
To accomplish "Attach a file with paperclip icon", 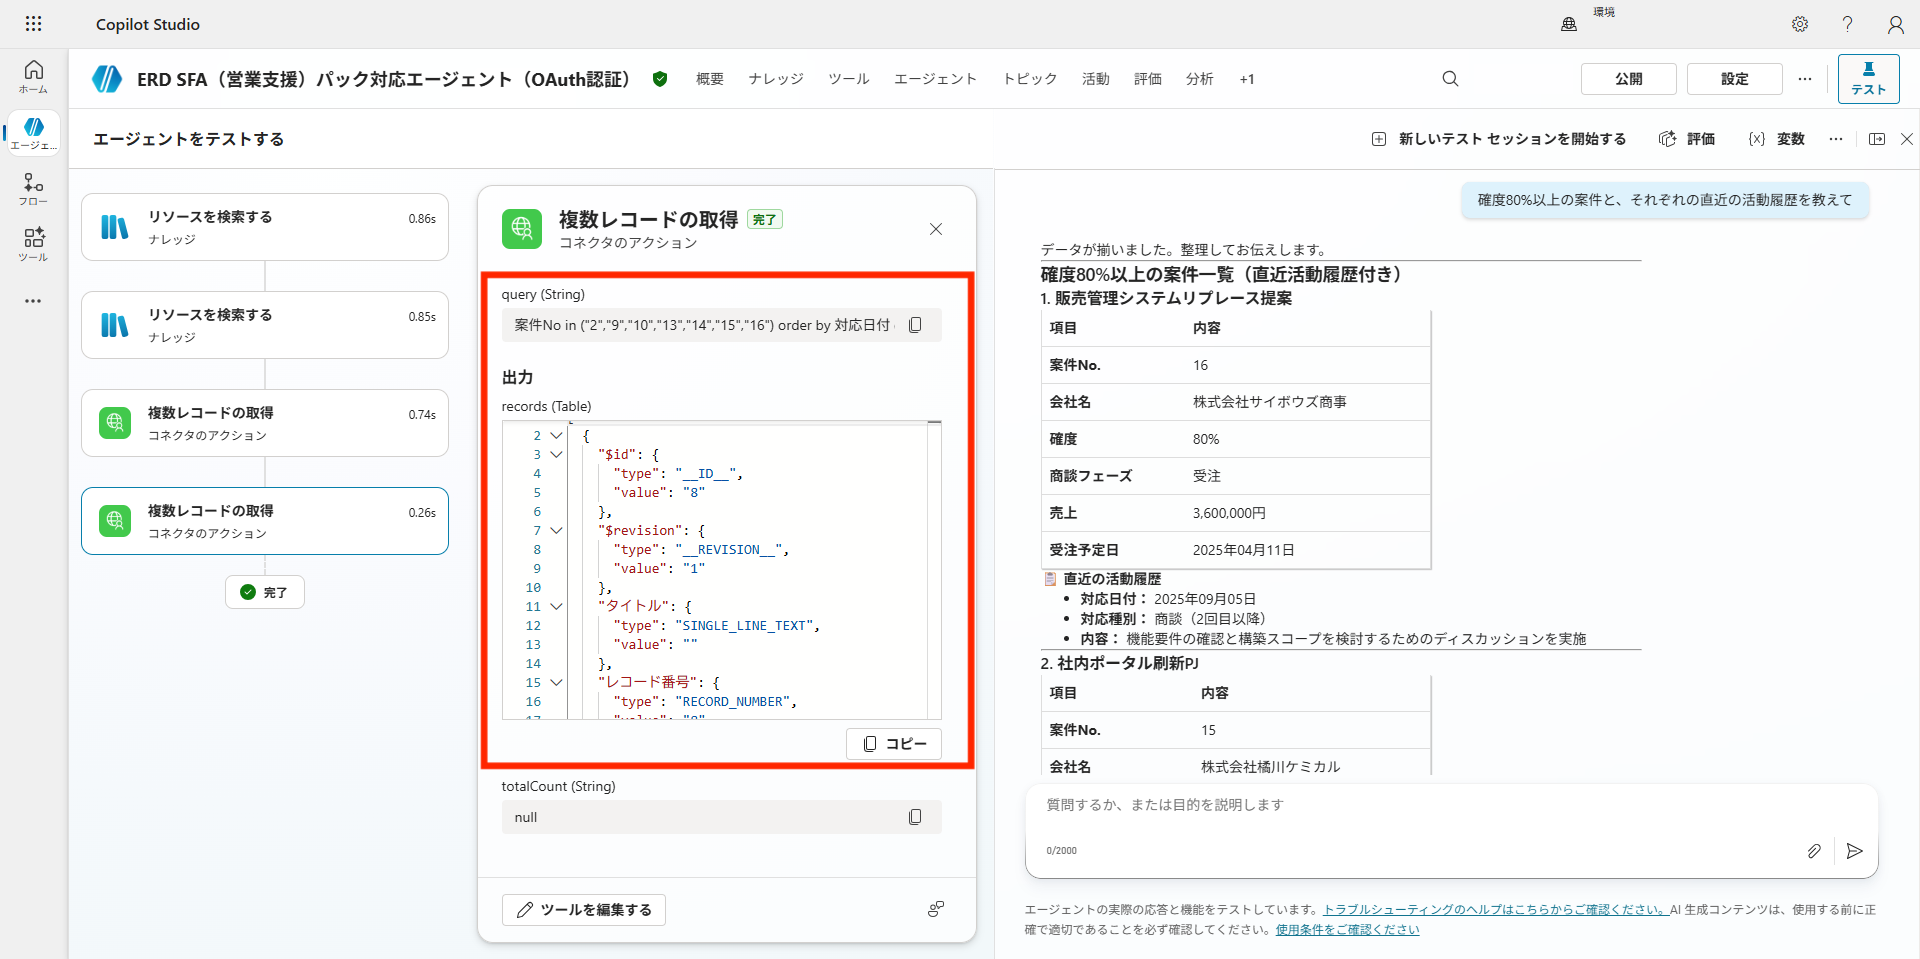I will (x=1814, y=851).
